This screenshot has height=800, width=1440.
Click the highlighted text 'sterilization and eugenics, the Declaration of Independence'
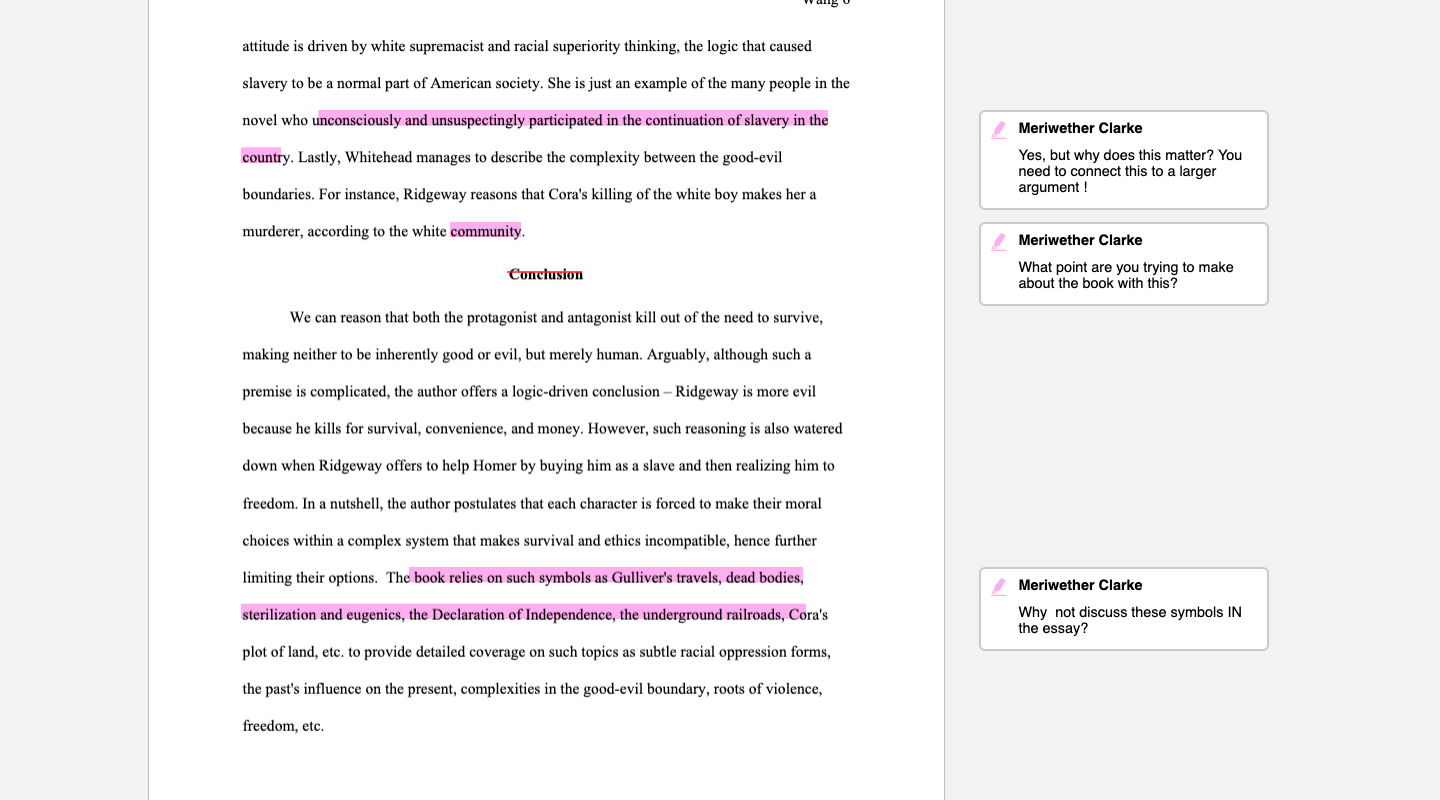click(x=428, y=614)
